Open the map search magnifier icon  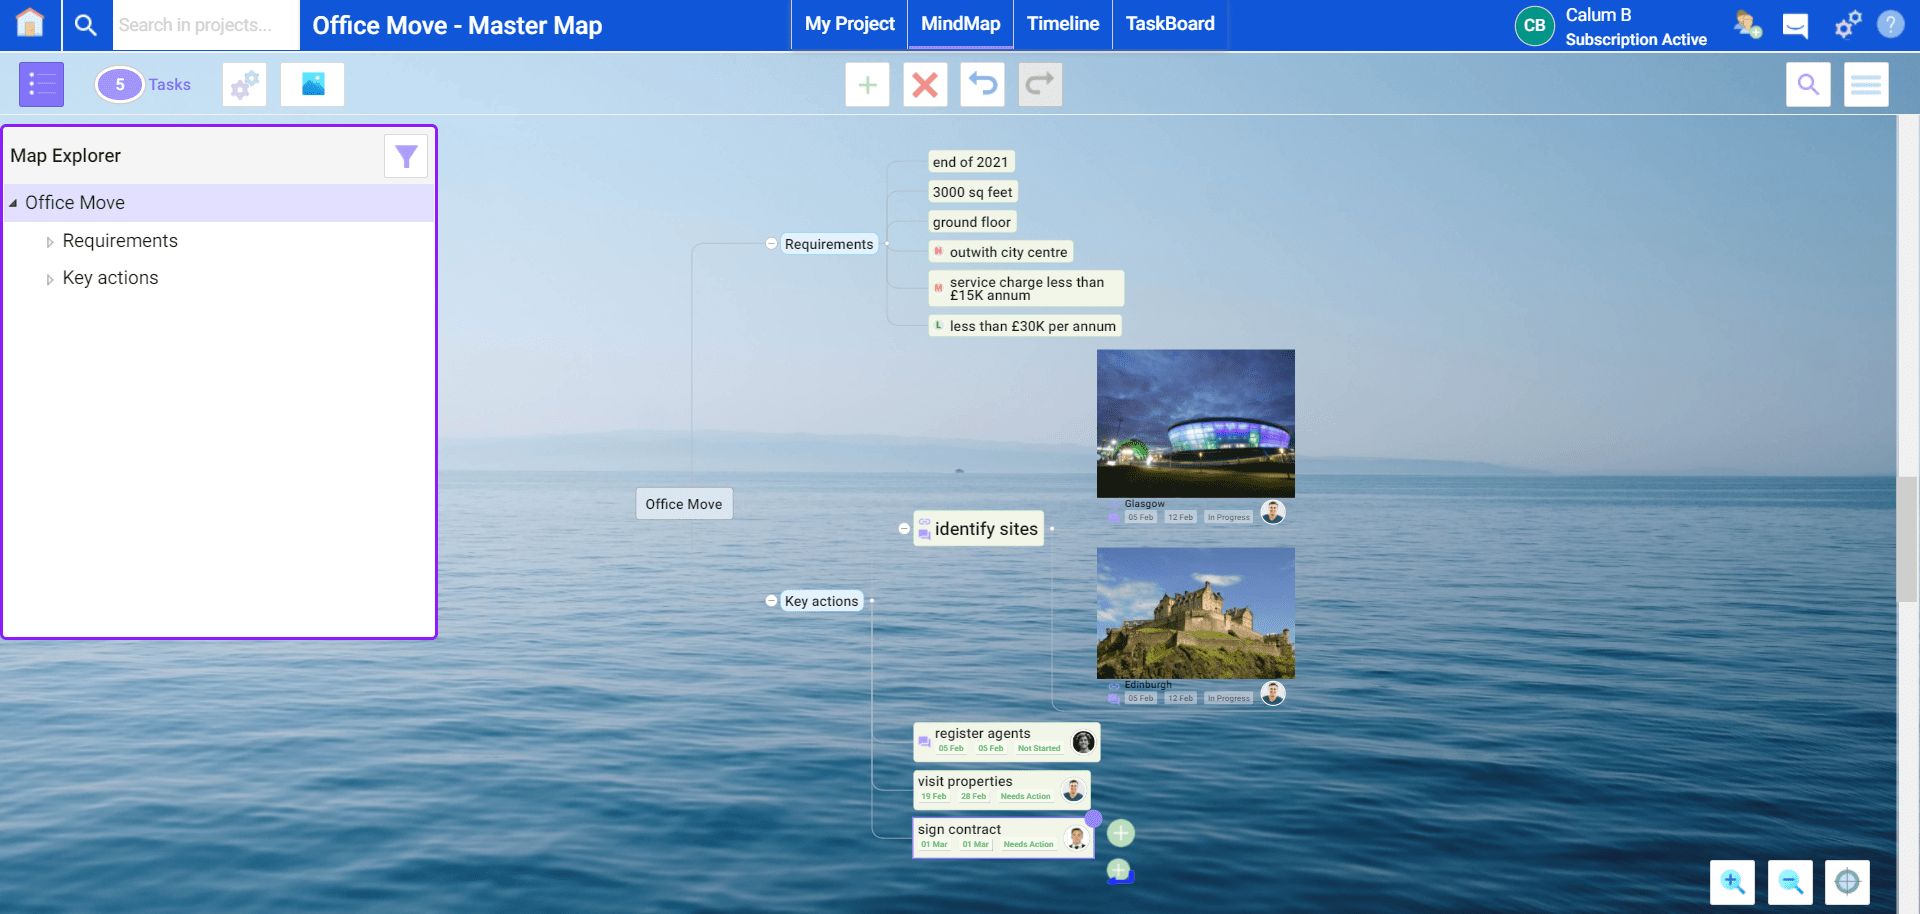[1807, 84]
